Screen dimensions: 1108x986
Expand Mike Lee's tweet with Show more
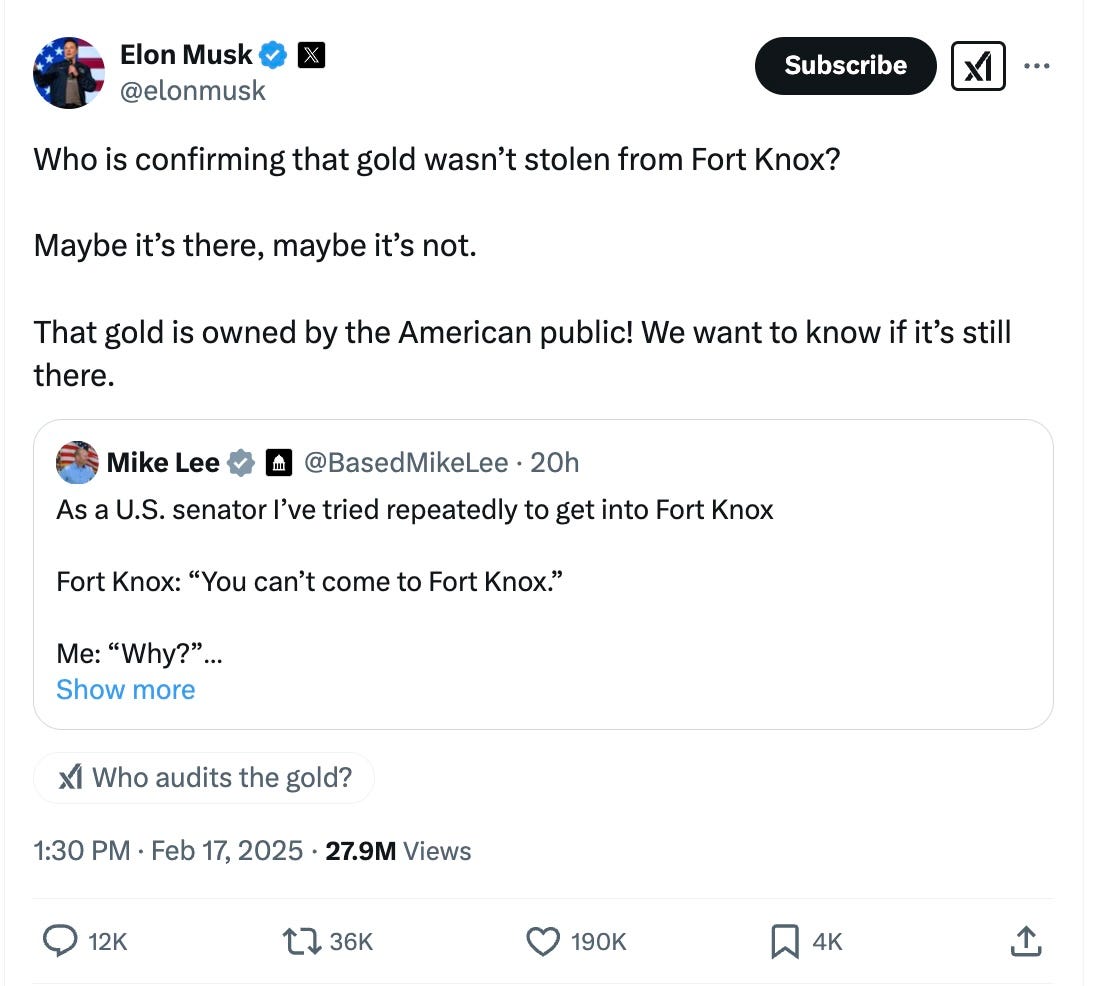(x=125, y=689)
